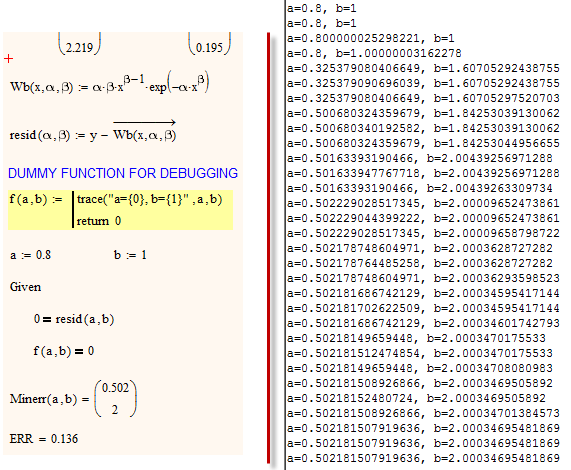Click trace line a=0.50181702622509
This screenshot has width=571, height=470.
[x=423, y=308]
